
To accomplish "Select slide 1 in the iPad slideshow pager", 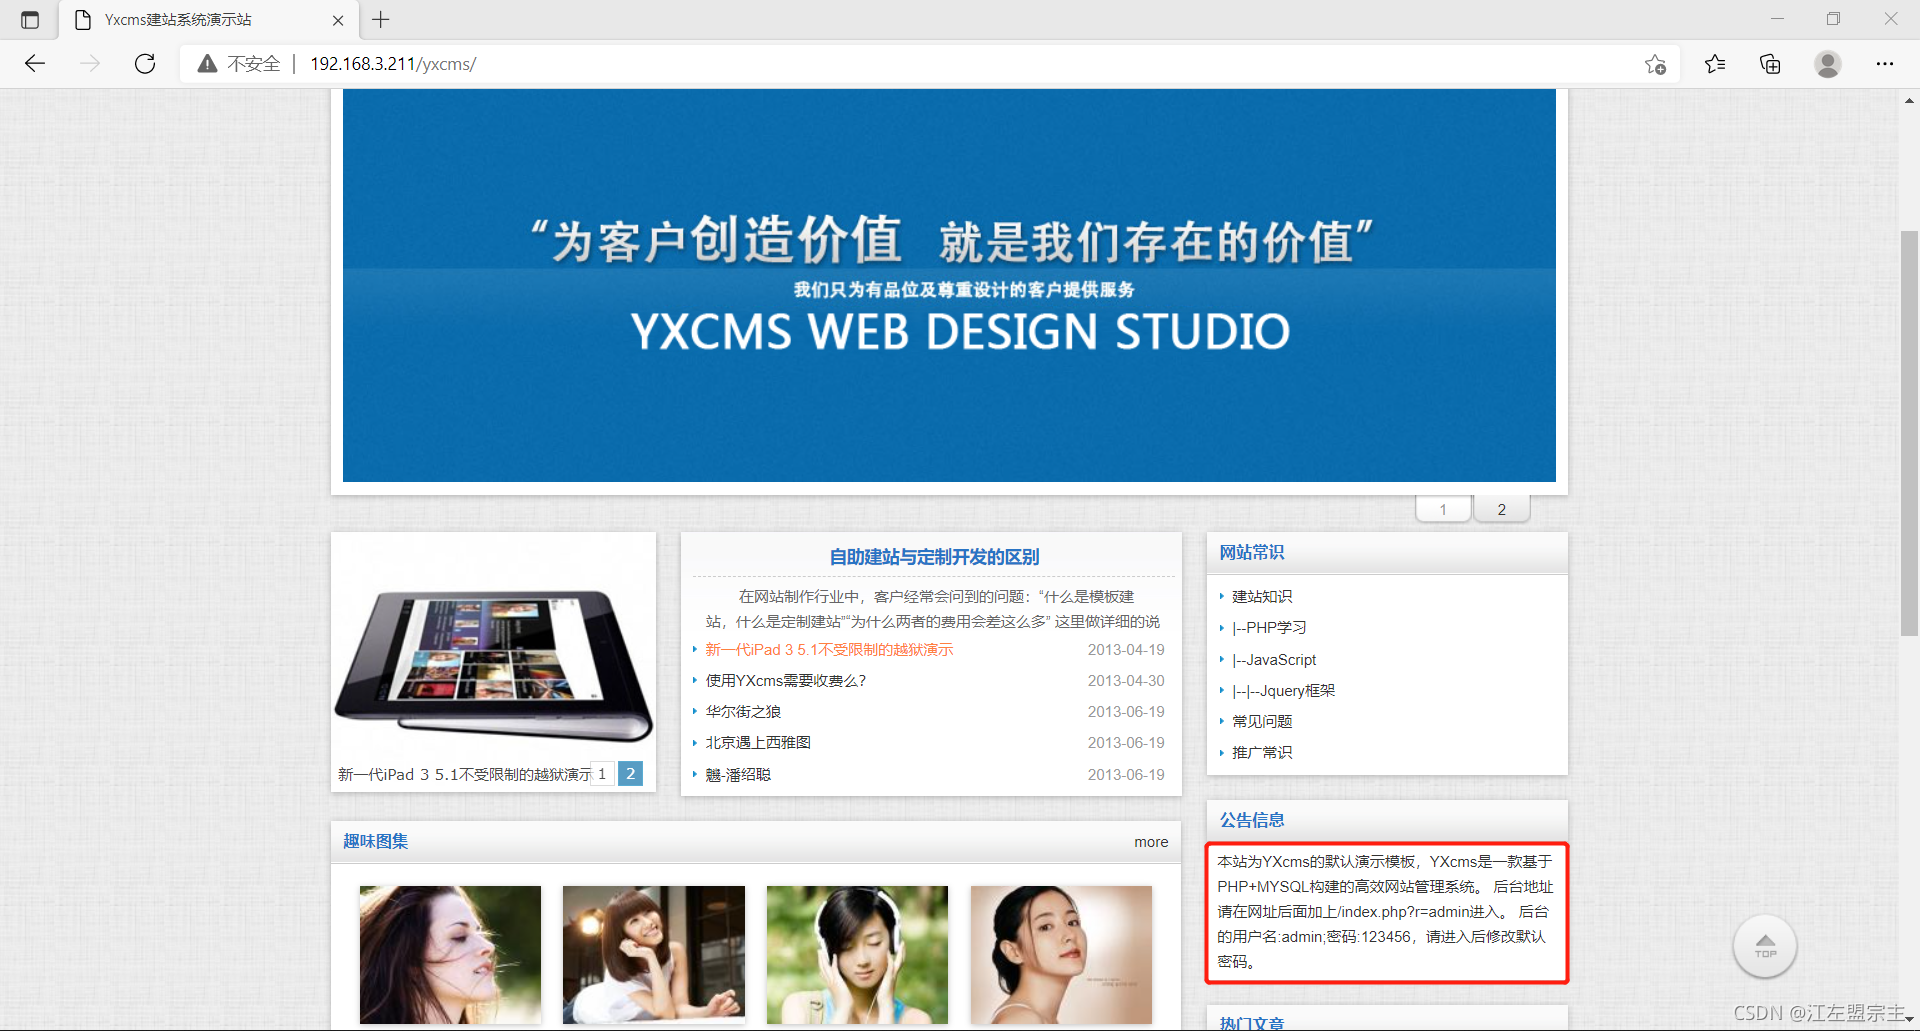I will [602, 773].
